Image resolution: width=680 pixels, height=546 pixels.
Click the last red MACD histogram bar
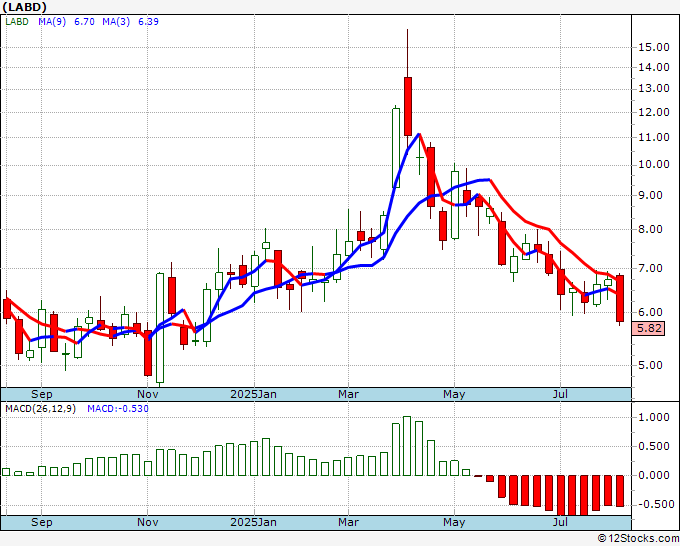620,491
